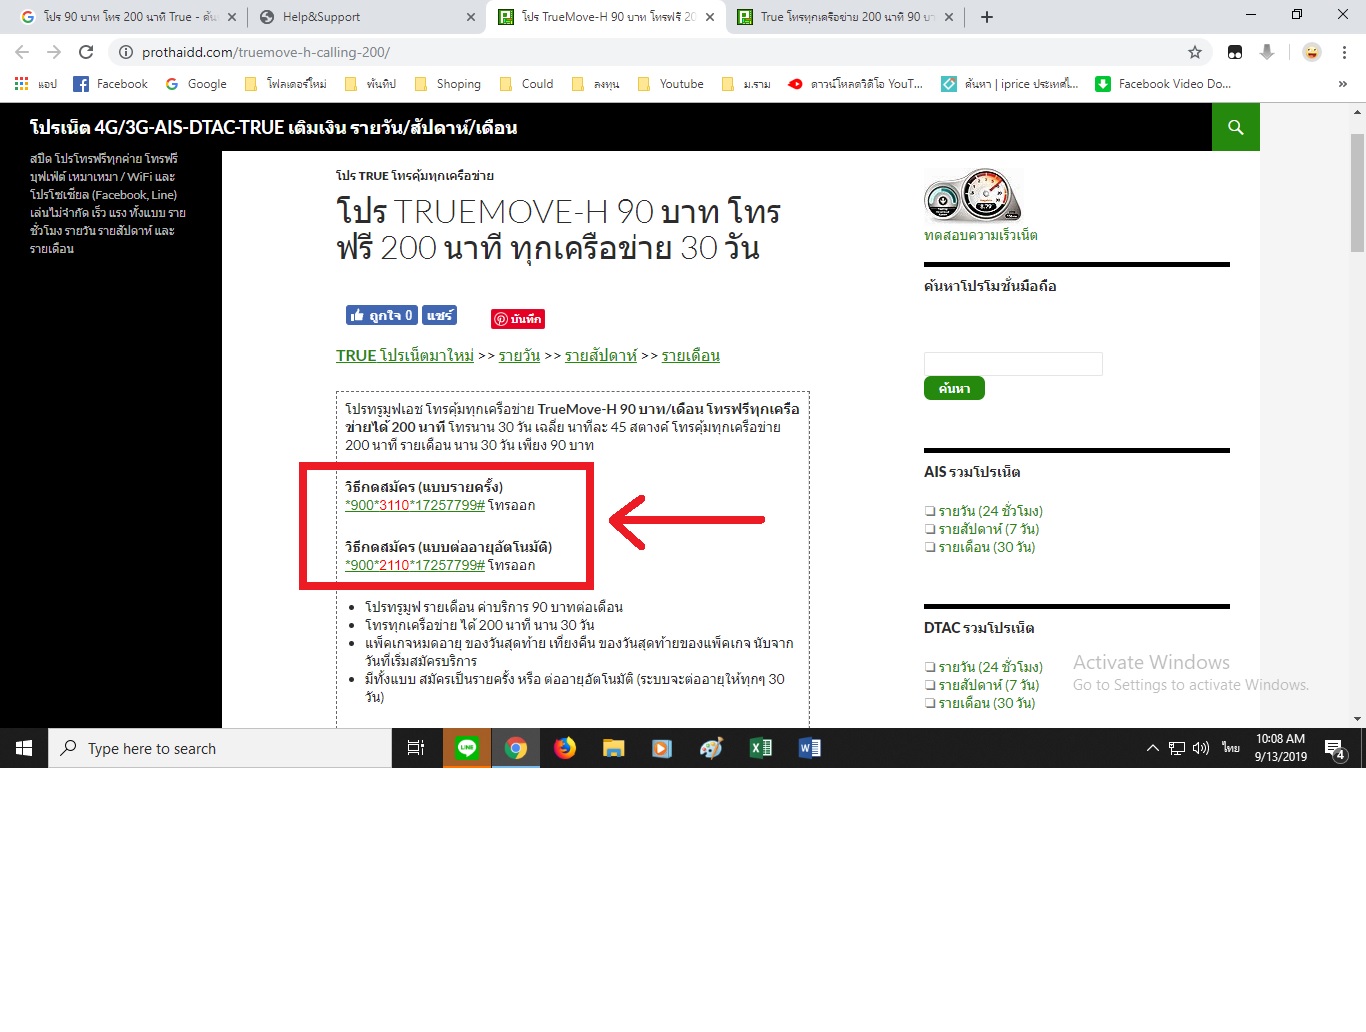
Task: Open AIS รายวัน (24 ชั่วโมง) link
Action: point(990,511)
